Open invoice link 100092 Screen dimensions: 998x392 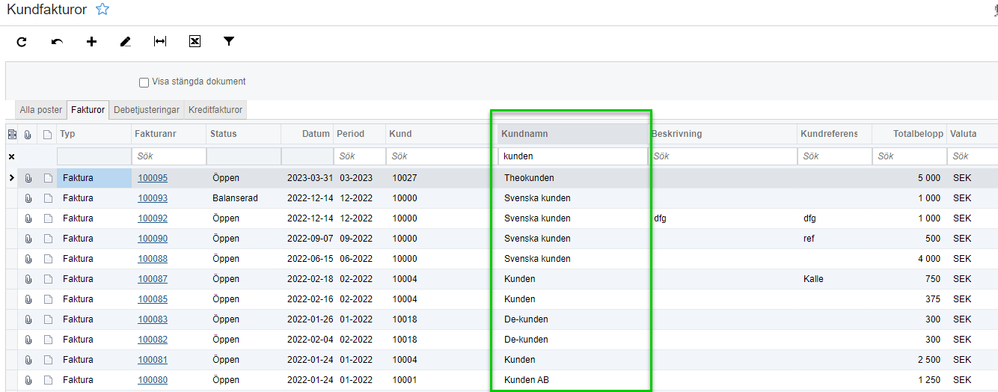point(153,218)
